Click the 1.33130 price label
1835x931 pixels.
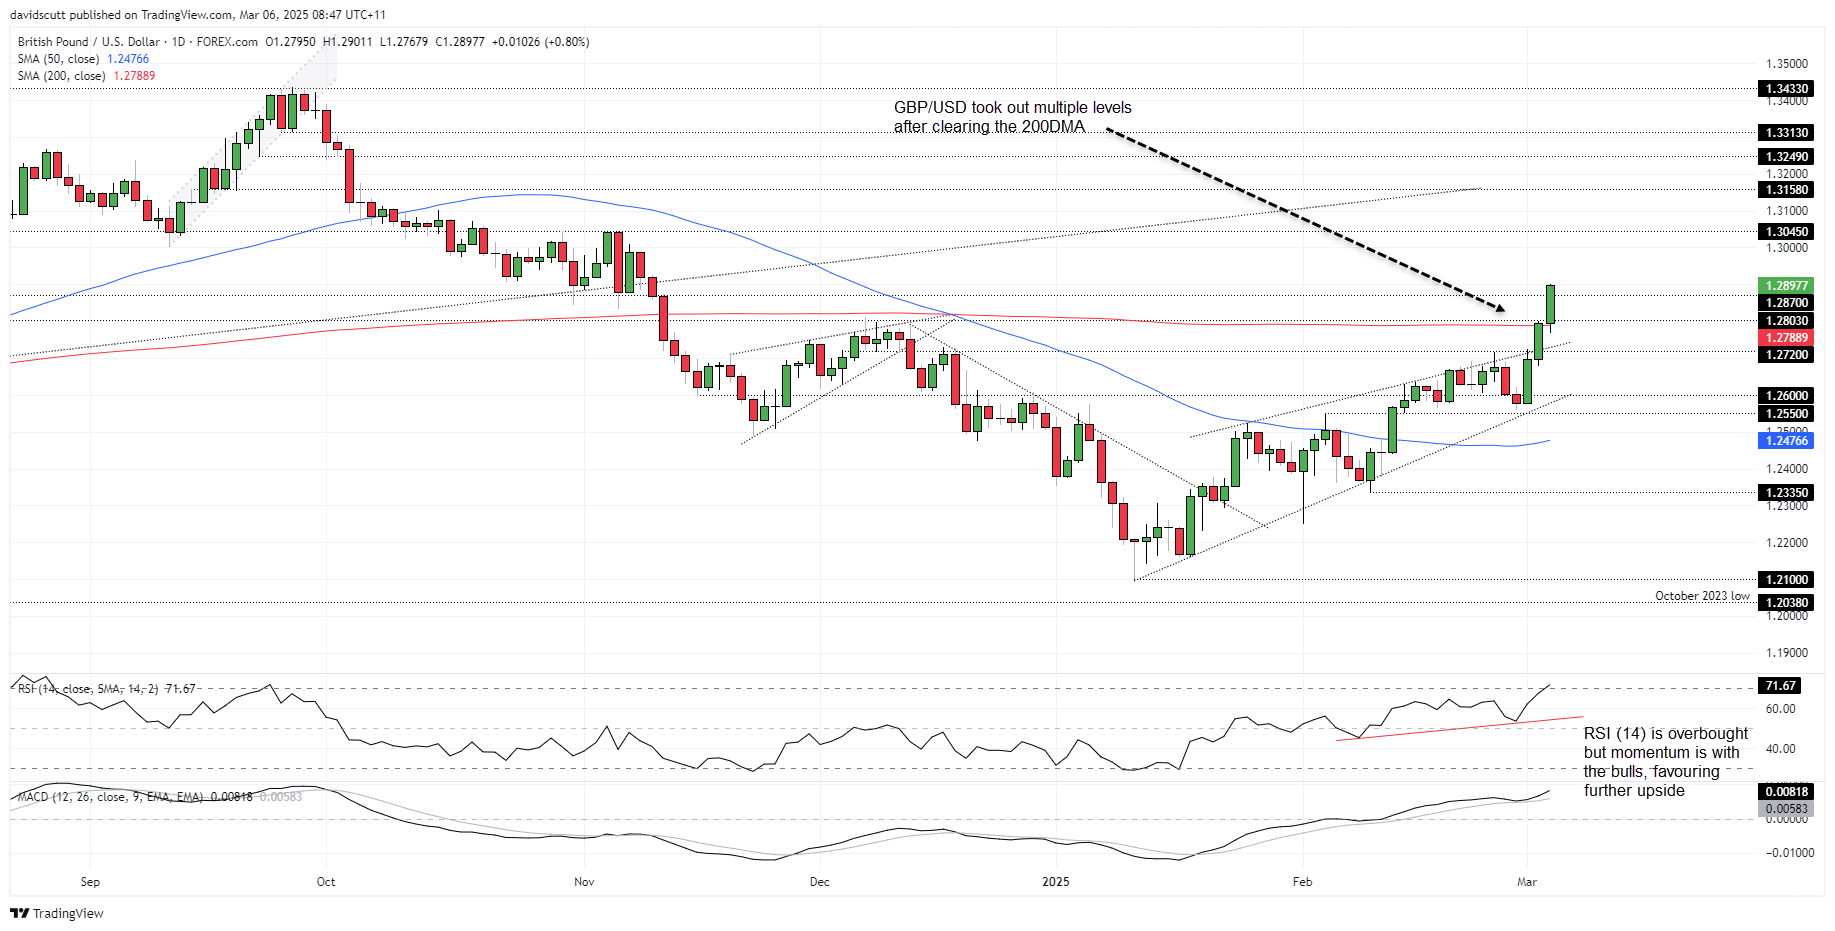pos(1787,133)
